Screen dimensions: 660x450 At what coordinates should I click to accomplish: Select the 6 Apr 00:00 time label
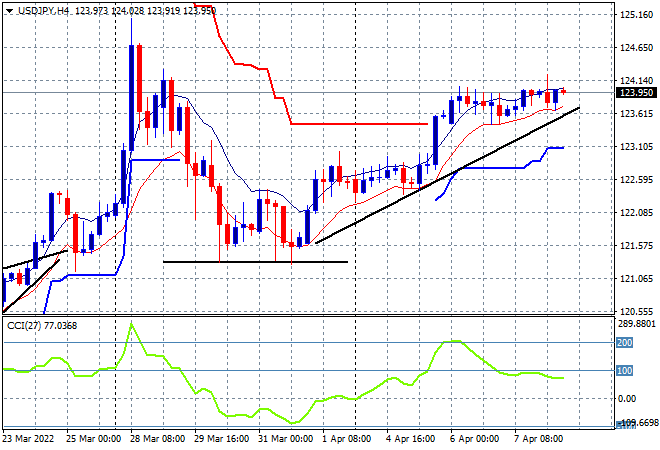(474, 439)
